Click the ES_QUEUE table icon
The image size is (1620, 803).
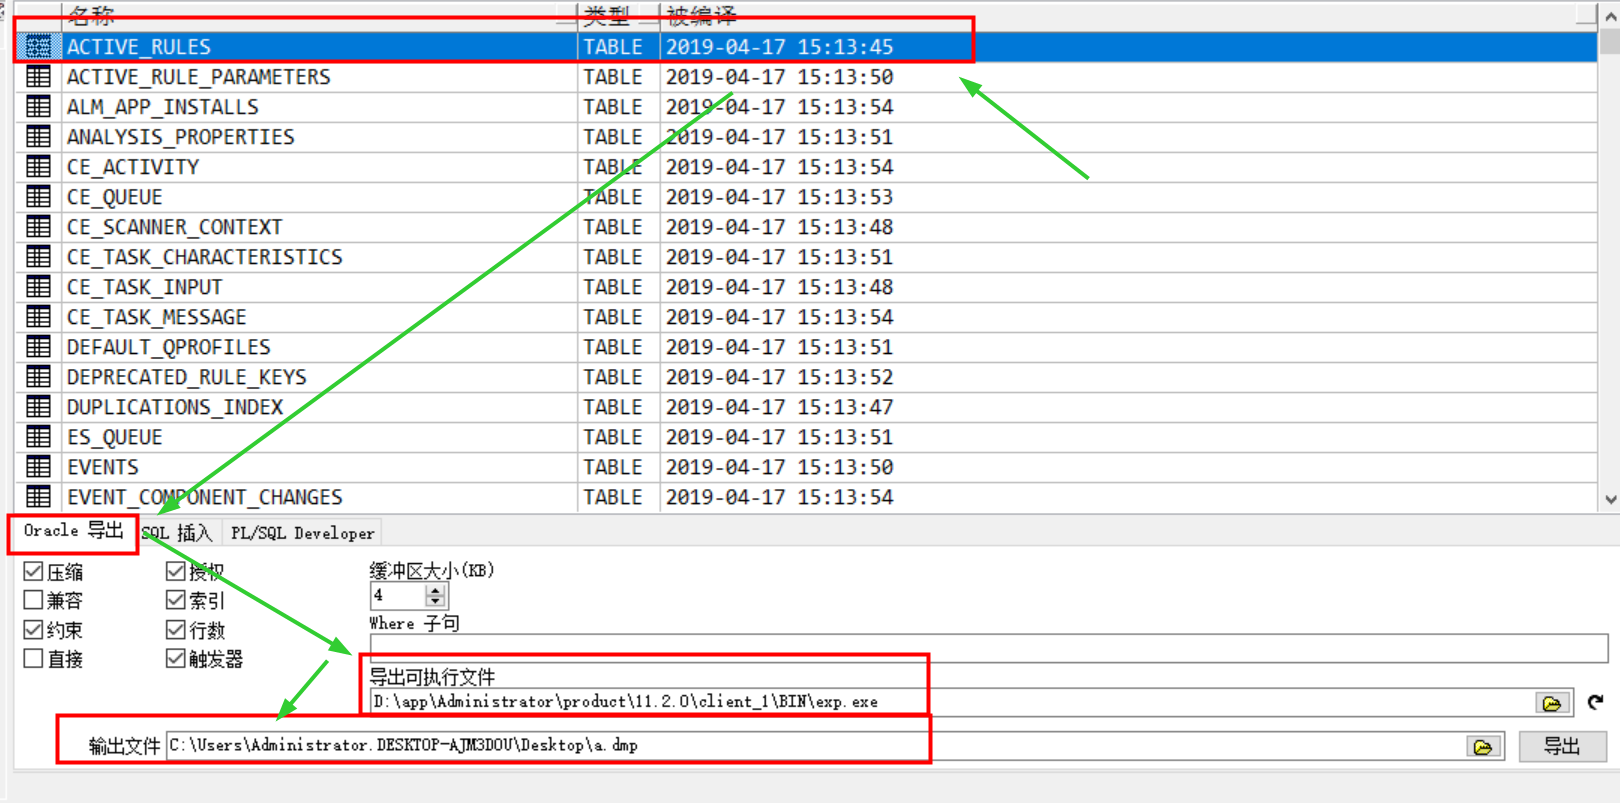coord(38,436)
